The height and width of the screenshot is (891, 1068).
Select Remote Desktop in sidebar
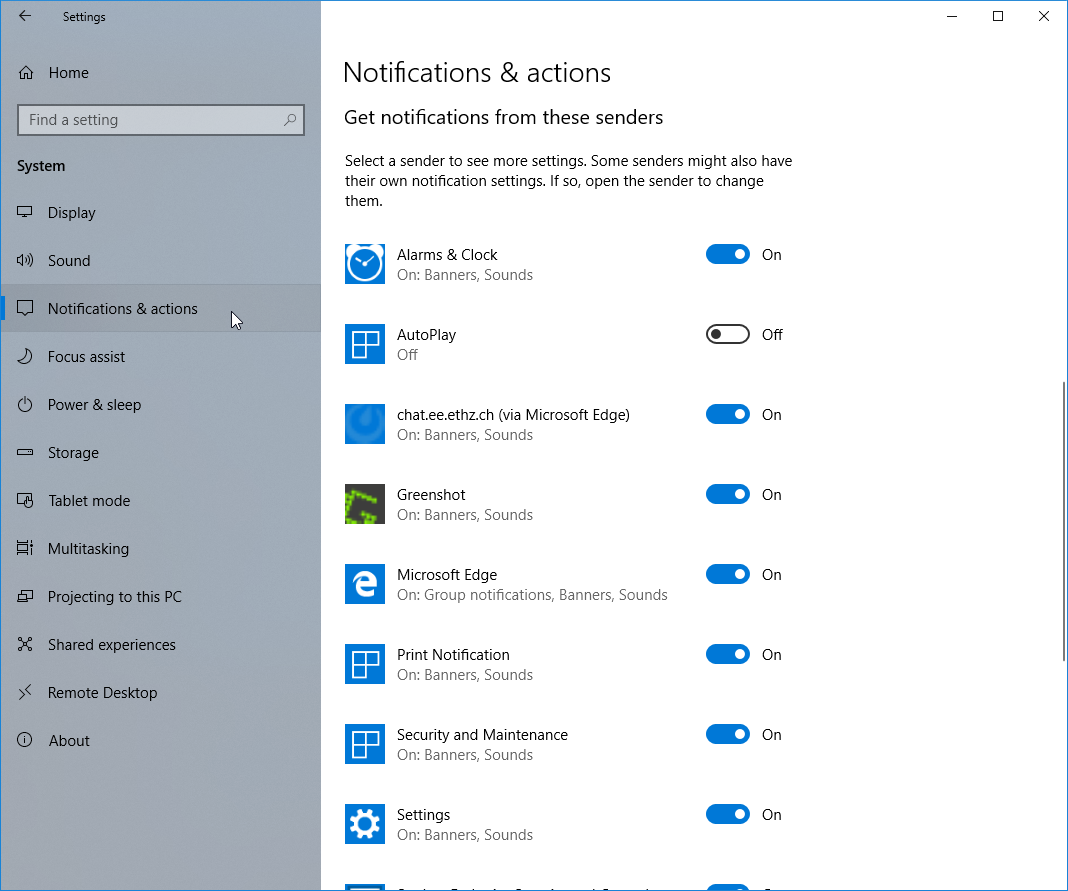[x=161, y=692]
